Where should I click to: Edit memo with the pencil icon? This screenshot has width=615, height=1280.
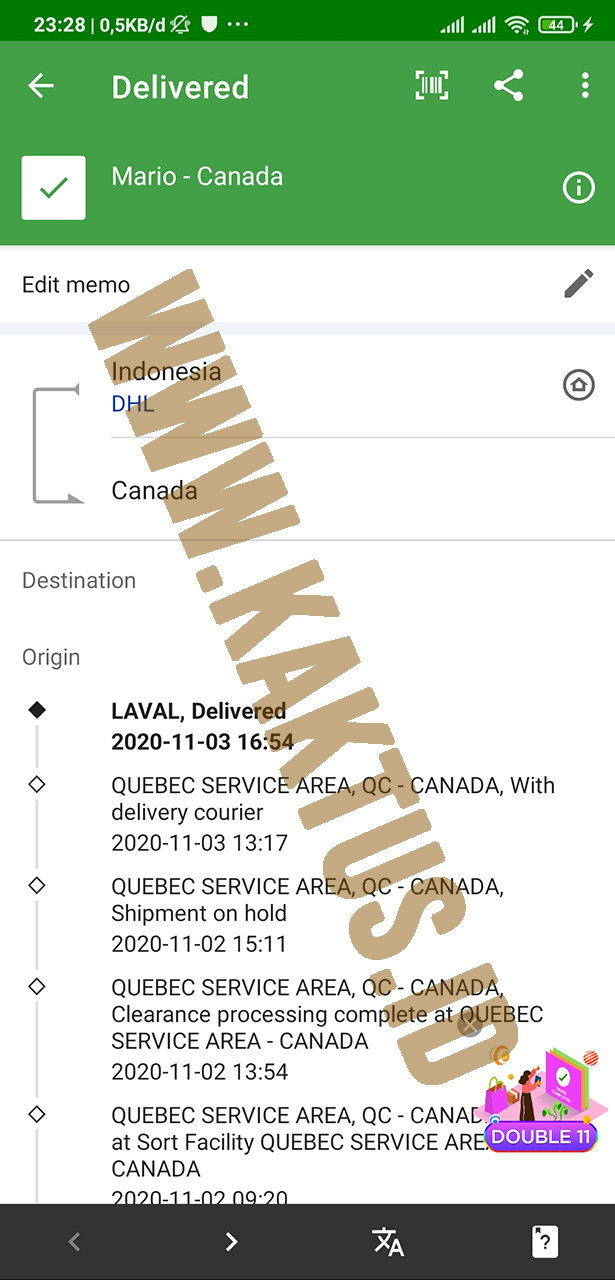point(579,284)
